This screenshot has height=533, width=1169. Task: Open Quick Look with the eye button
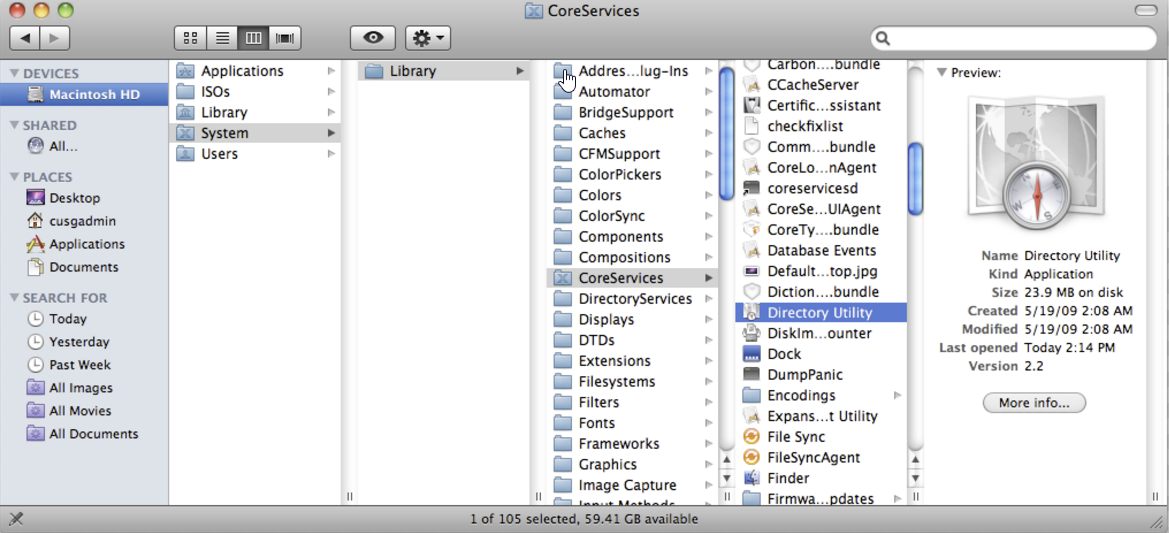[373, 37]
